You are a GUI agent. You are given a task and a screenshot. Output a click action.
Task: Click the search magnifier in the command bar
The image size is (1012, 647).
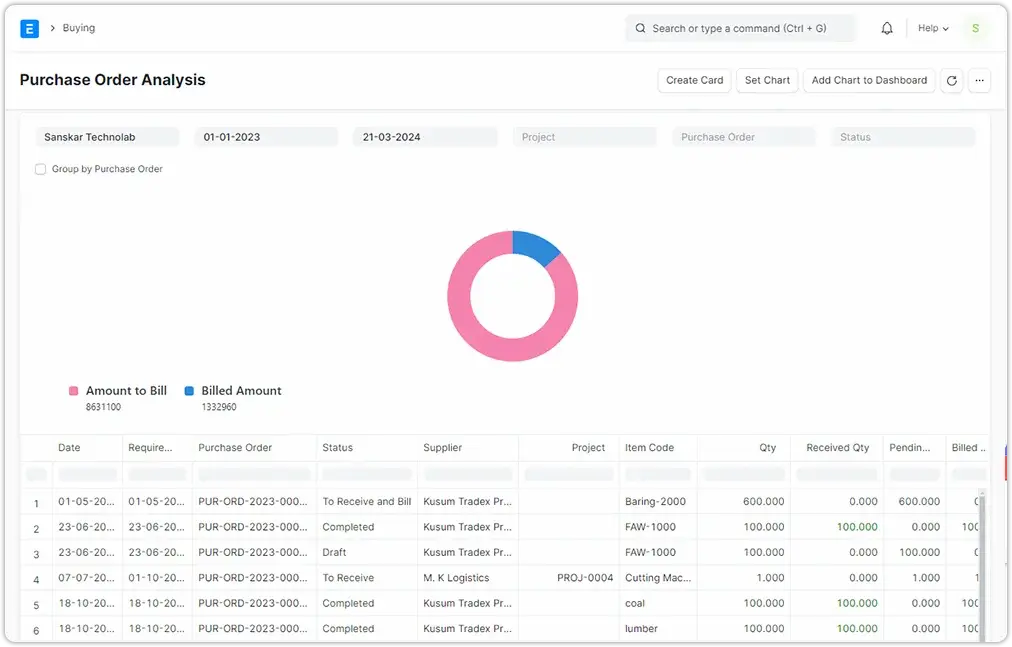point(640,28)
